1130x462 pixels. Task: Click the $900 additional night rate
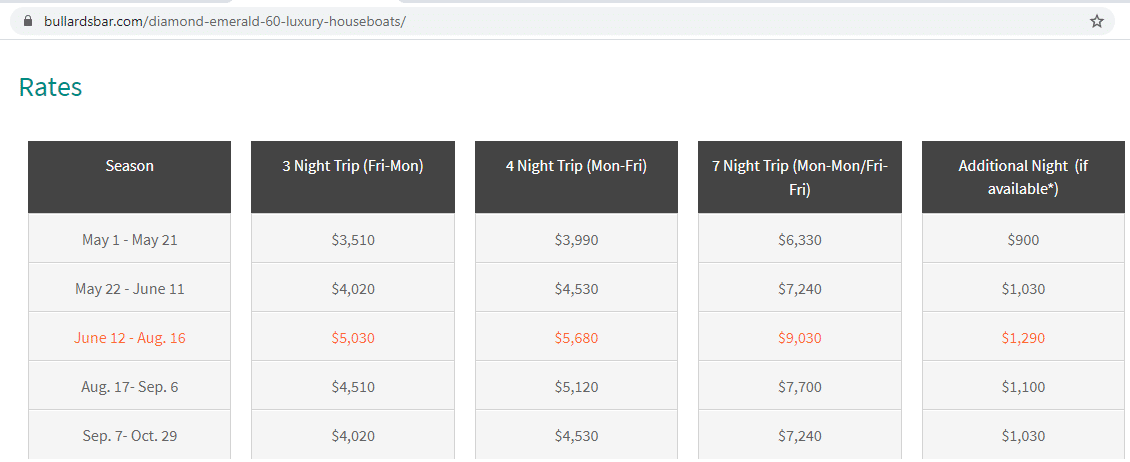1023,239
